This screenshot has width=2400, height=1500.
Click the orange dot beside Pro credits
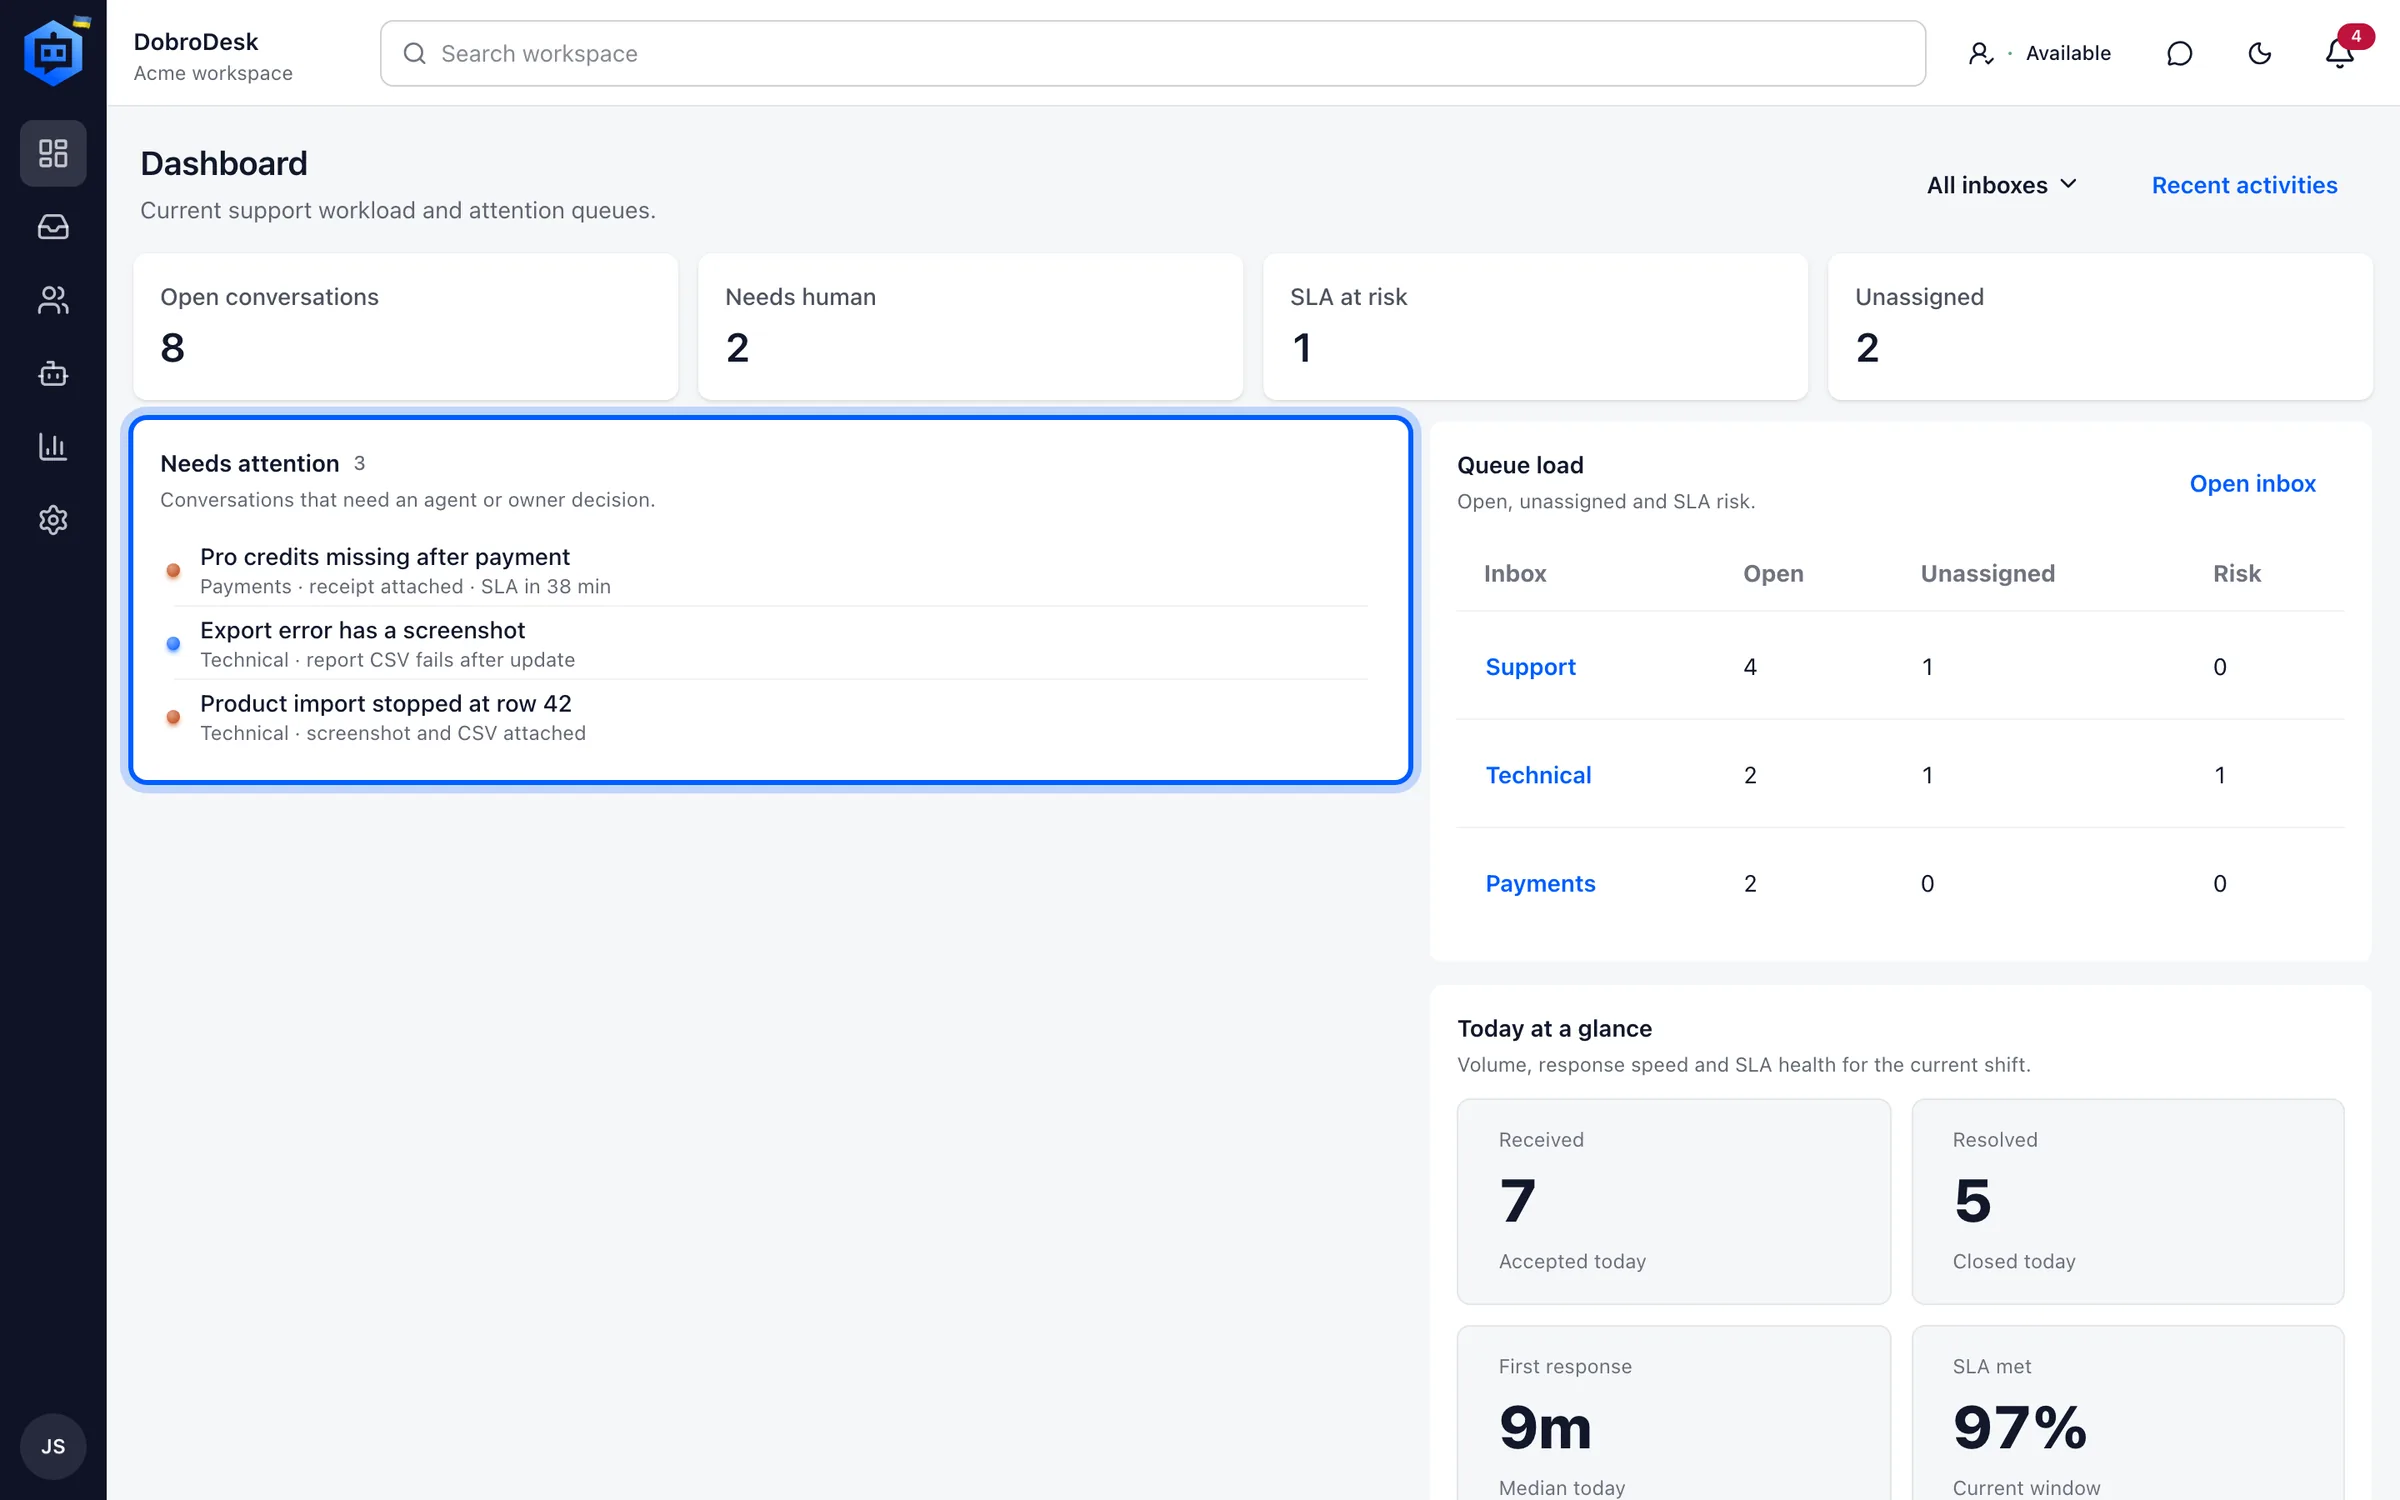pos(173,570)
